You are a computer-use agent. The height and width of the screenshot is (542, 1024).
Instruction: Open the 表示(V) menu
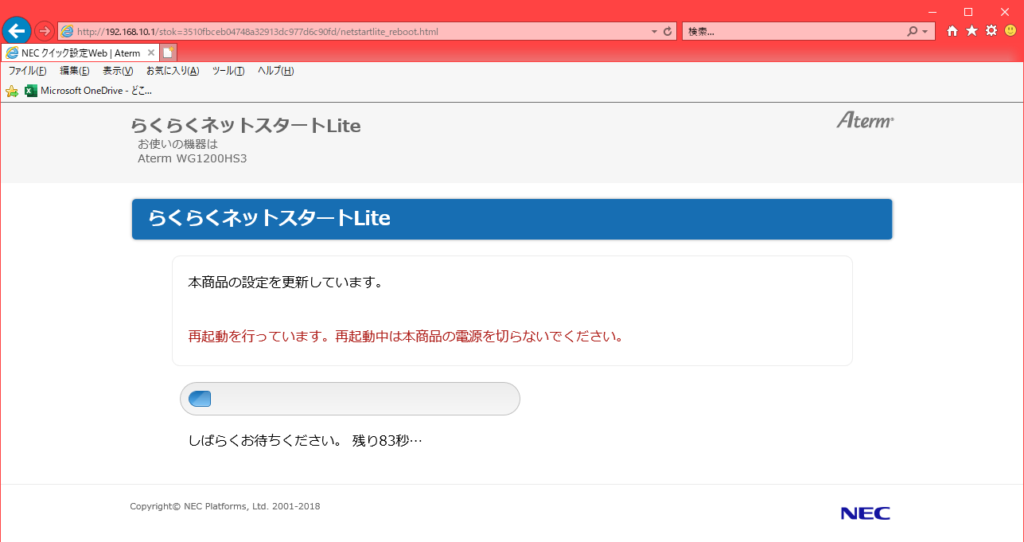coord(118,71)
